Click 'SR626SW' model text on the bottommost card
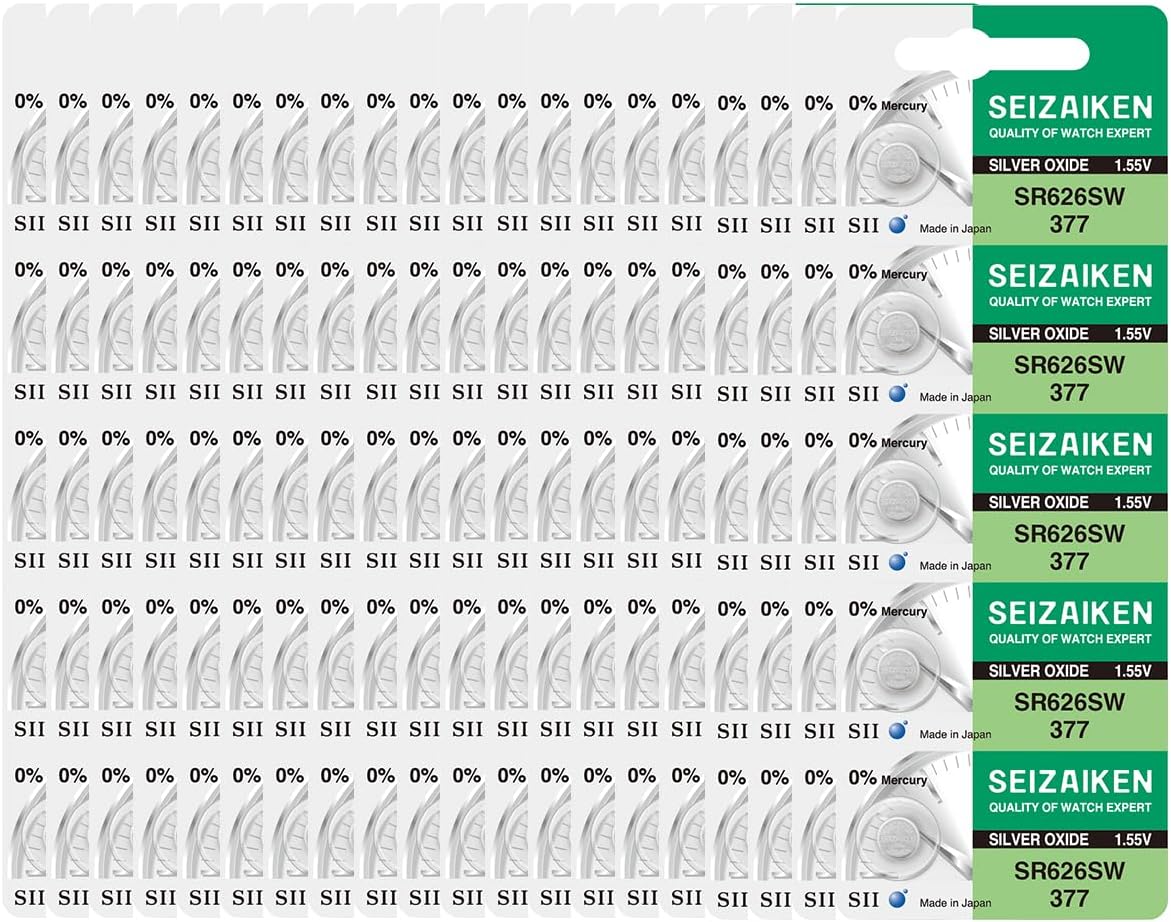Image resolution: width=1171 pixels, height=922 pixels. [x=1069, y=870]
